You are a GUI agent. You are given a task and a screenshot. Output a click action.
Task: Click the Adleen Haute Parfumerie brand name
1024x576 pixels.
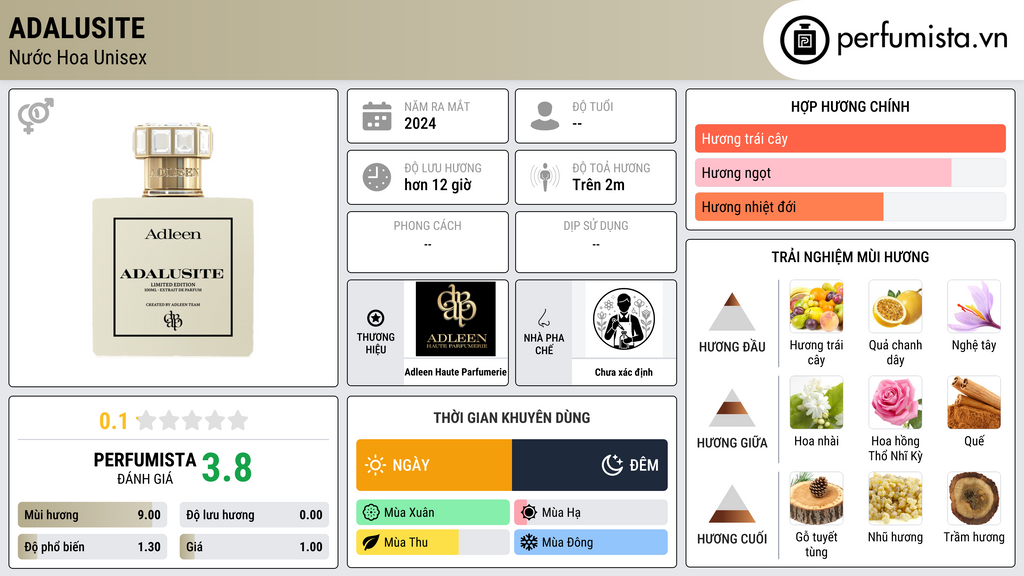point(456,372)
